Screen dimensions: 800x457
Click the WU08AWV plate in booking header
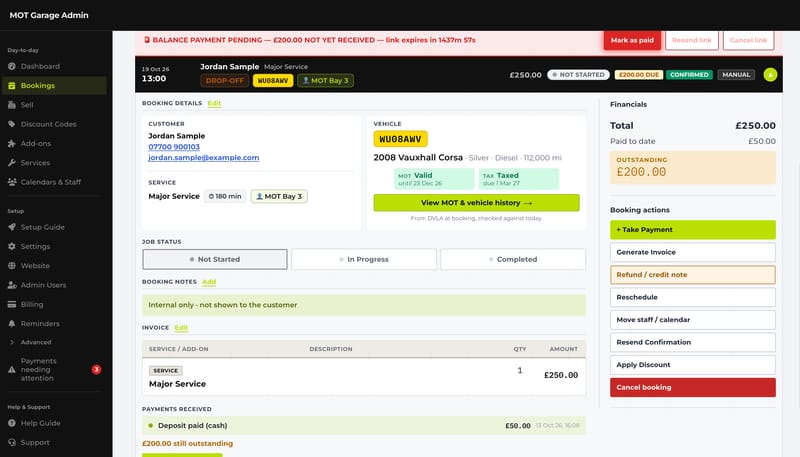point(273,81)
